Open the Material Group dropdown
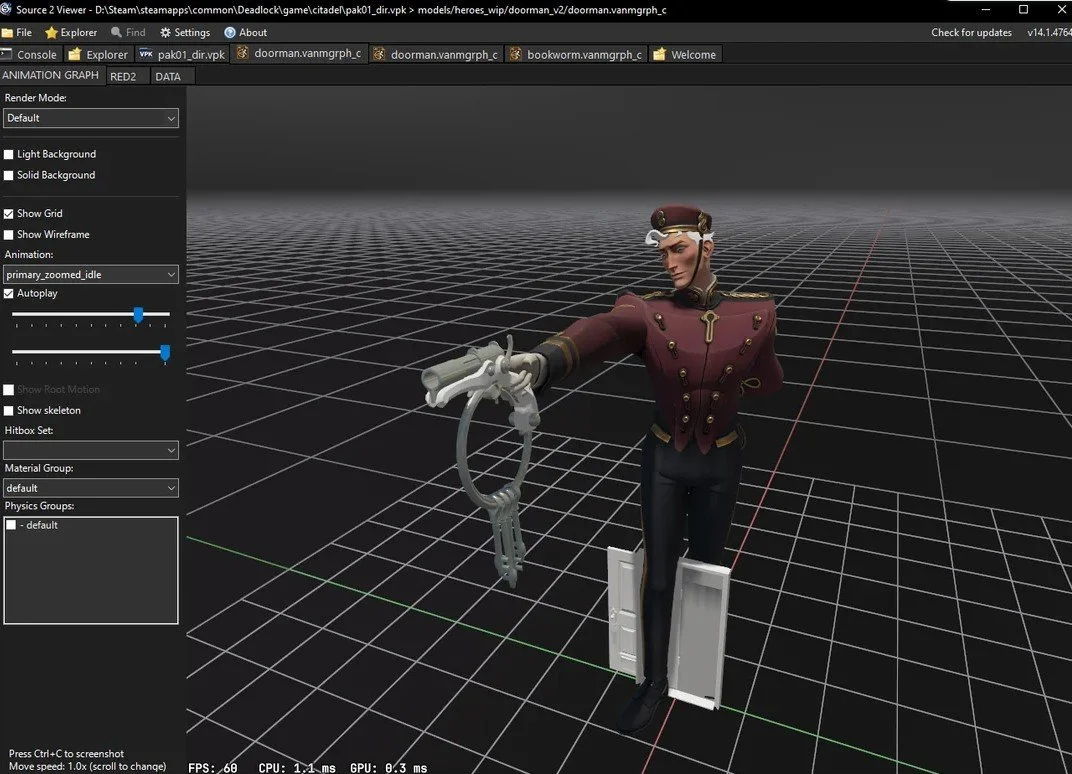This screenshot has height=774, width=1072. click(91, 488)
